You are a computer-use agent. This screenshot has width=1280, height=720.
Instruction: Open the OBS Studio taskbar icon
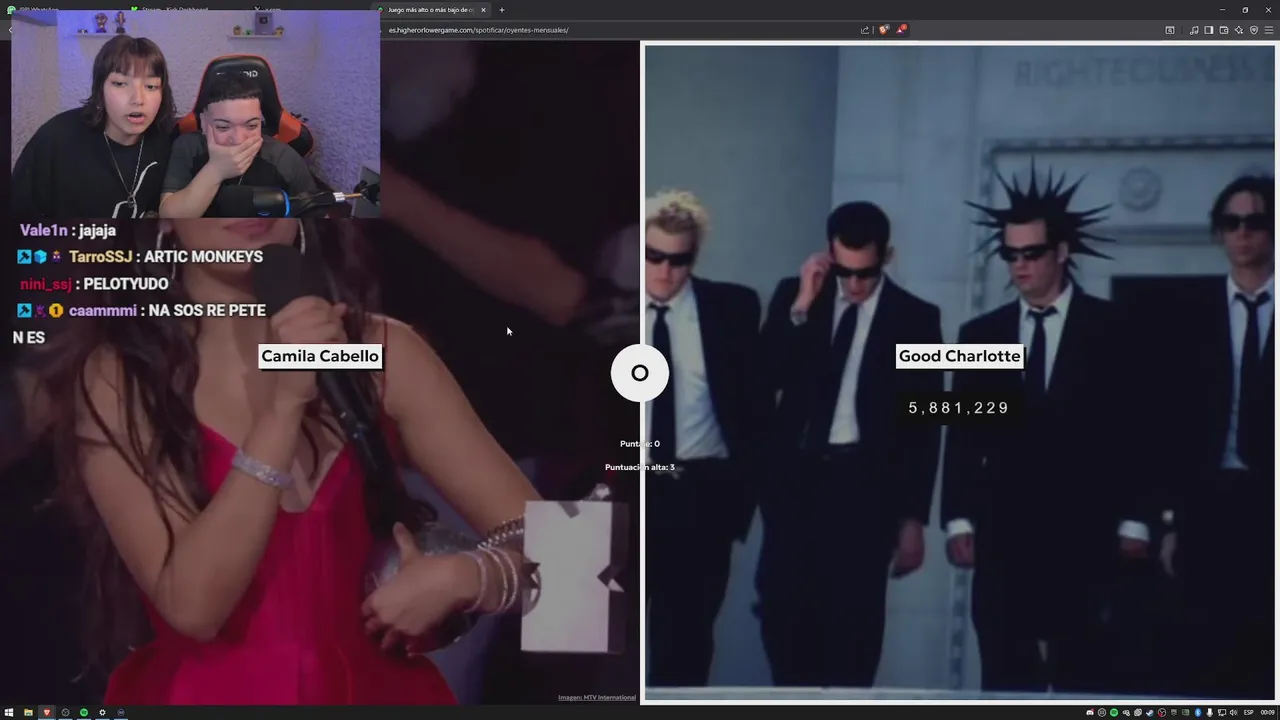pyautogui.click(x=65, y=712)
